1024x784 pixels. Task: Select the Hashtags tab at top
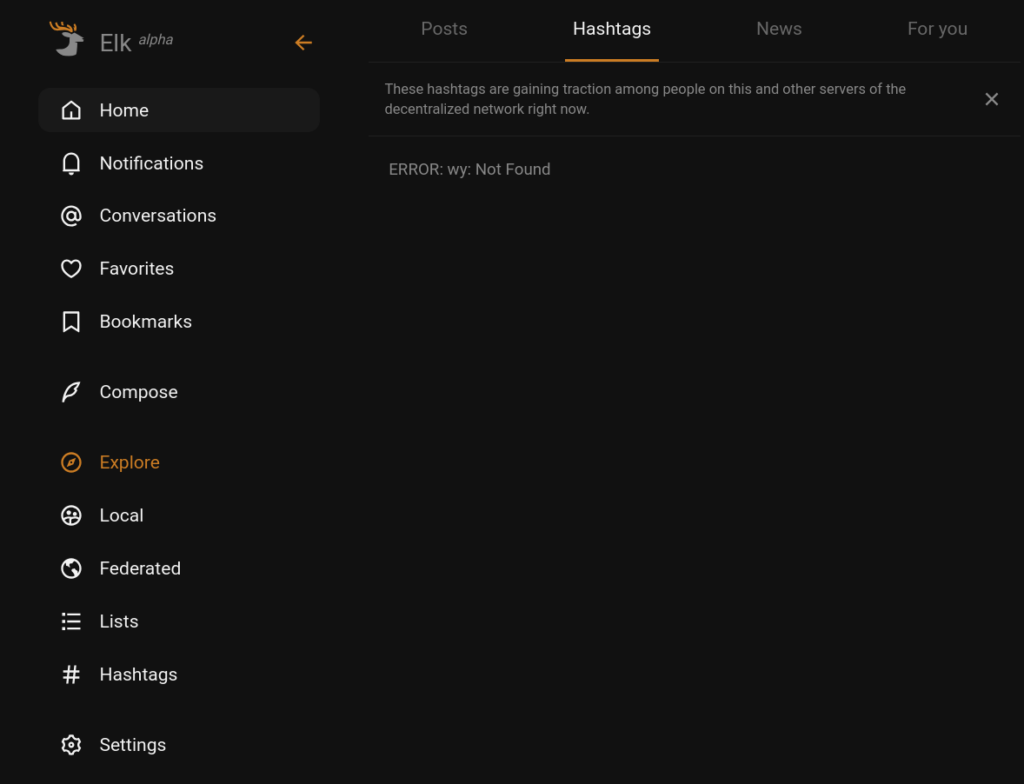tap(611, 29)
